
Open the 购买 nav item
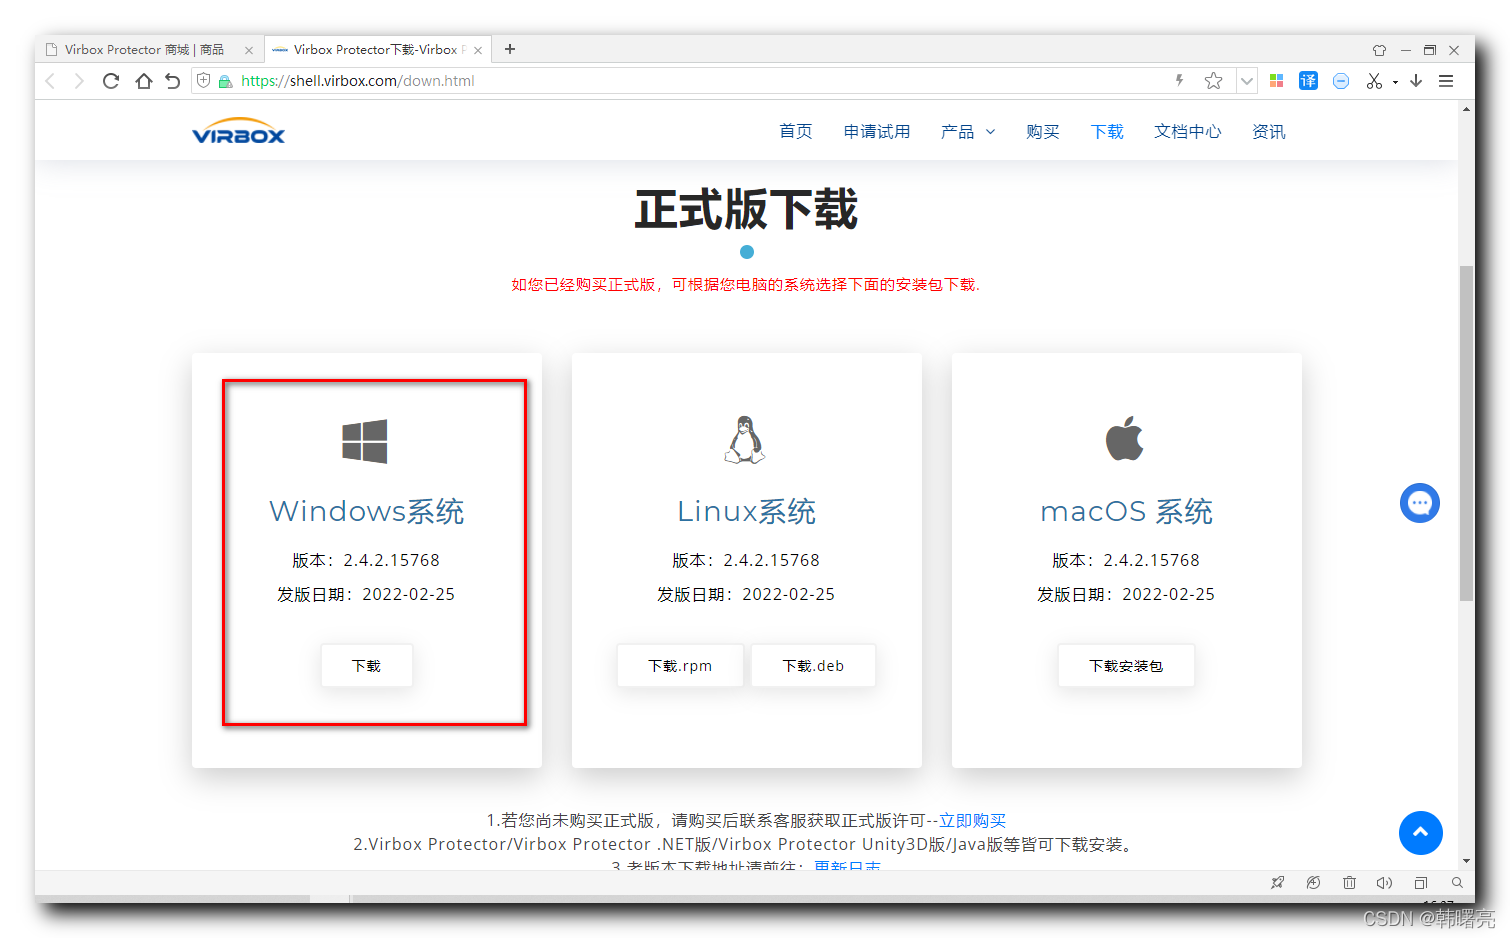[1043, 132]
